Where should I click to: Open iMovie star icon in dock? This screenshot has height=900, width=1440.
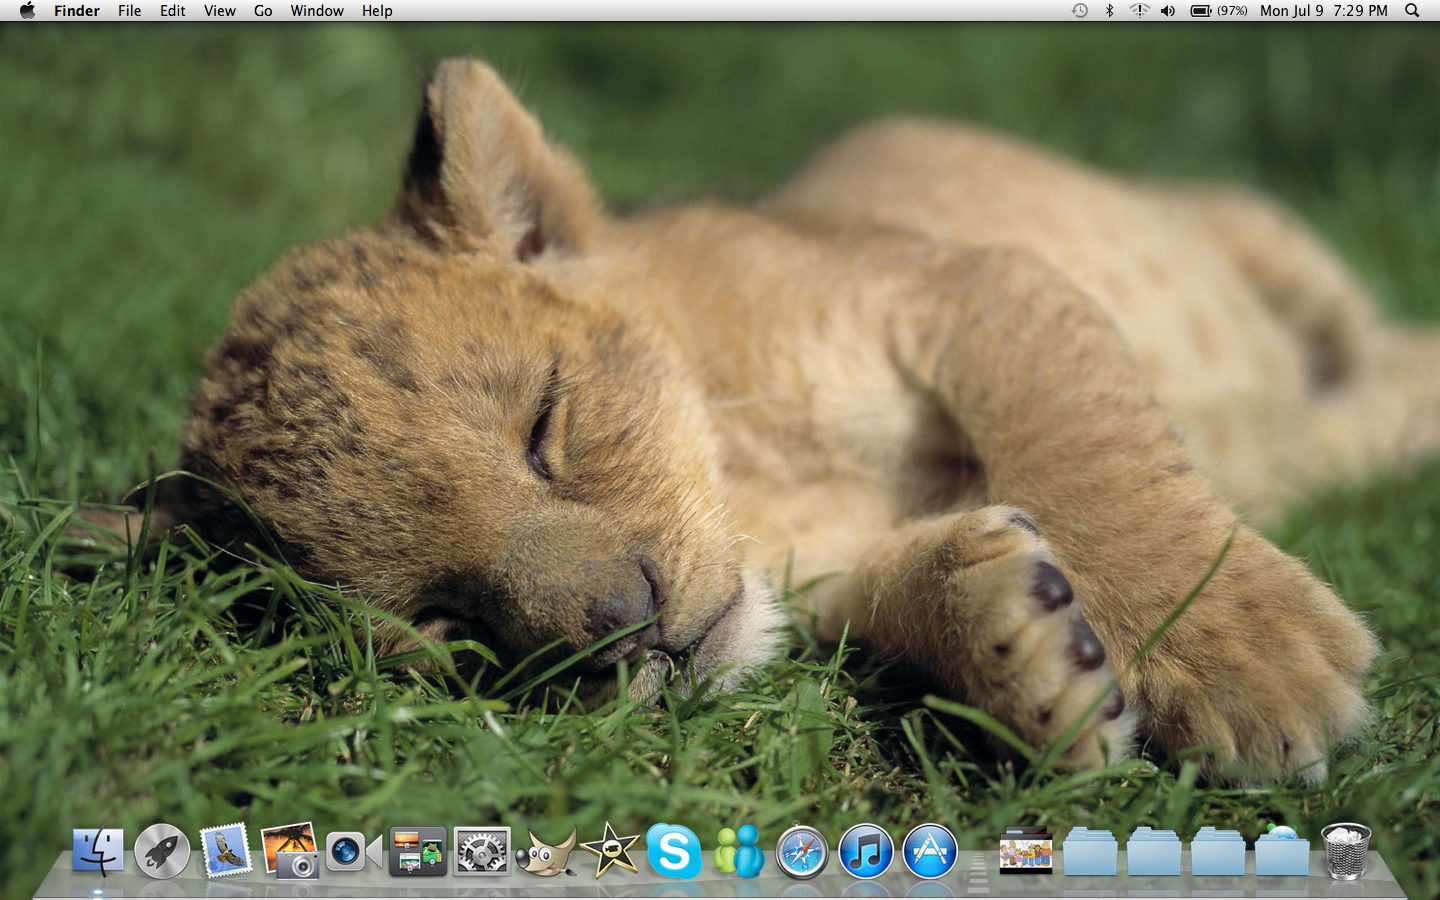(x=609, y=852)
